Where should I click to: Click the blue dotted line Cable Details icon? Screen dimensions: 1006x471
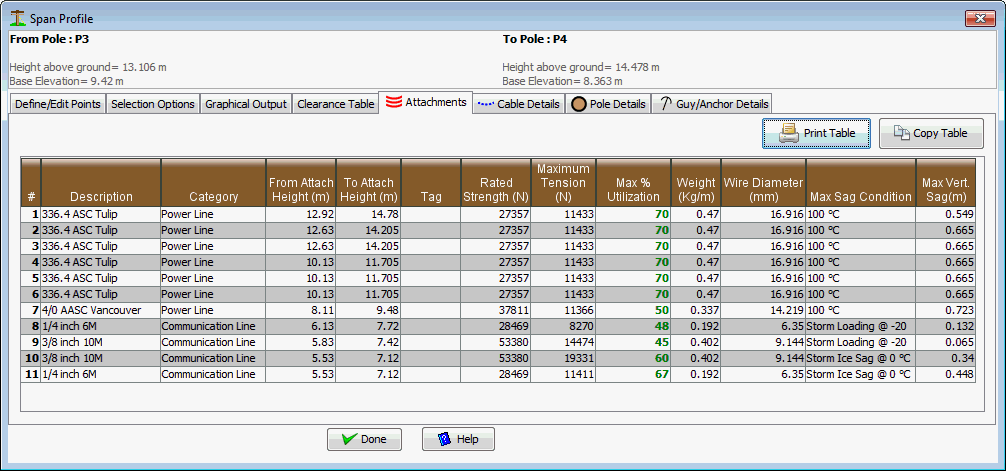[x=485, y=104]
